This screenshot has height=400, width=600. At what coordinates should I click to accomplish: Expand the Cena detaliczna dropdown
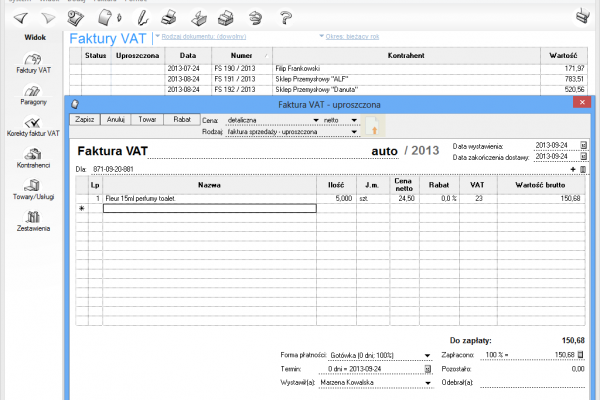(316, 119)
